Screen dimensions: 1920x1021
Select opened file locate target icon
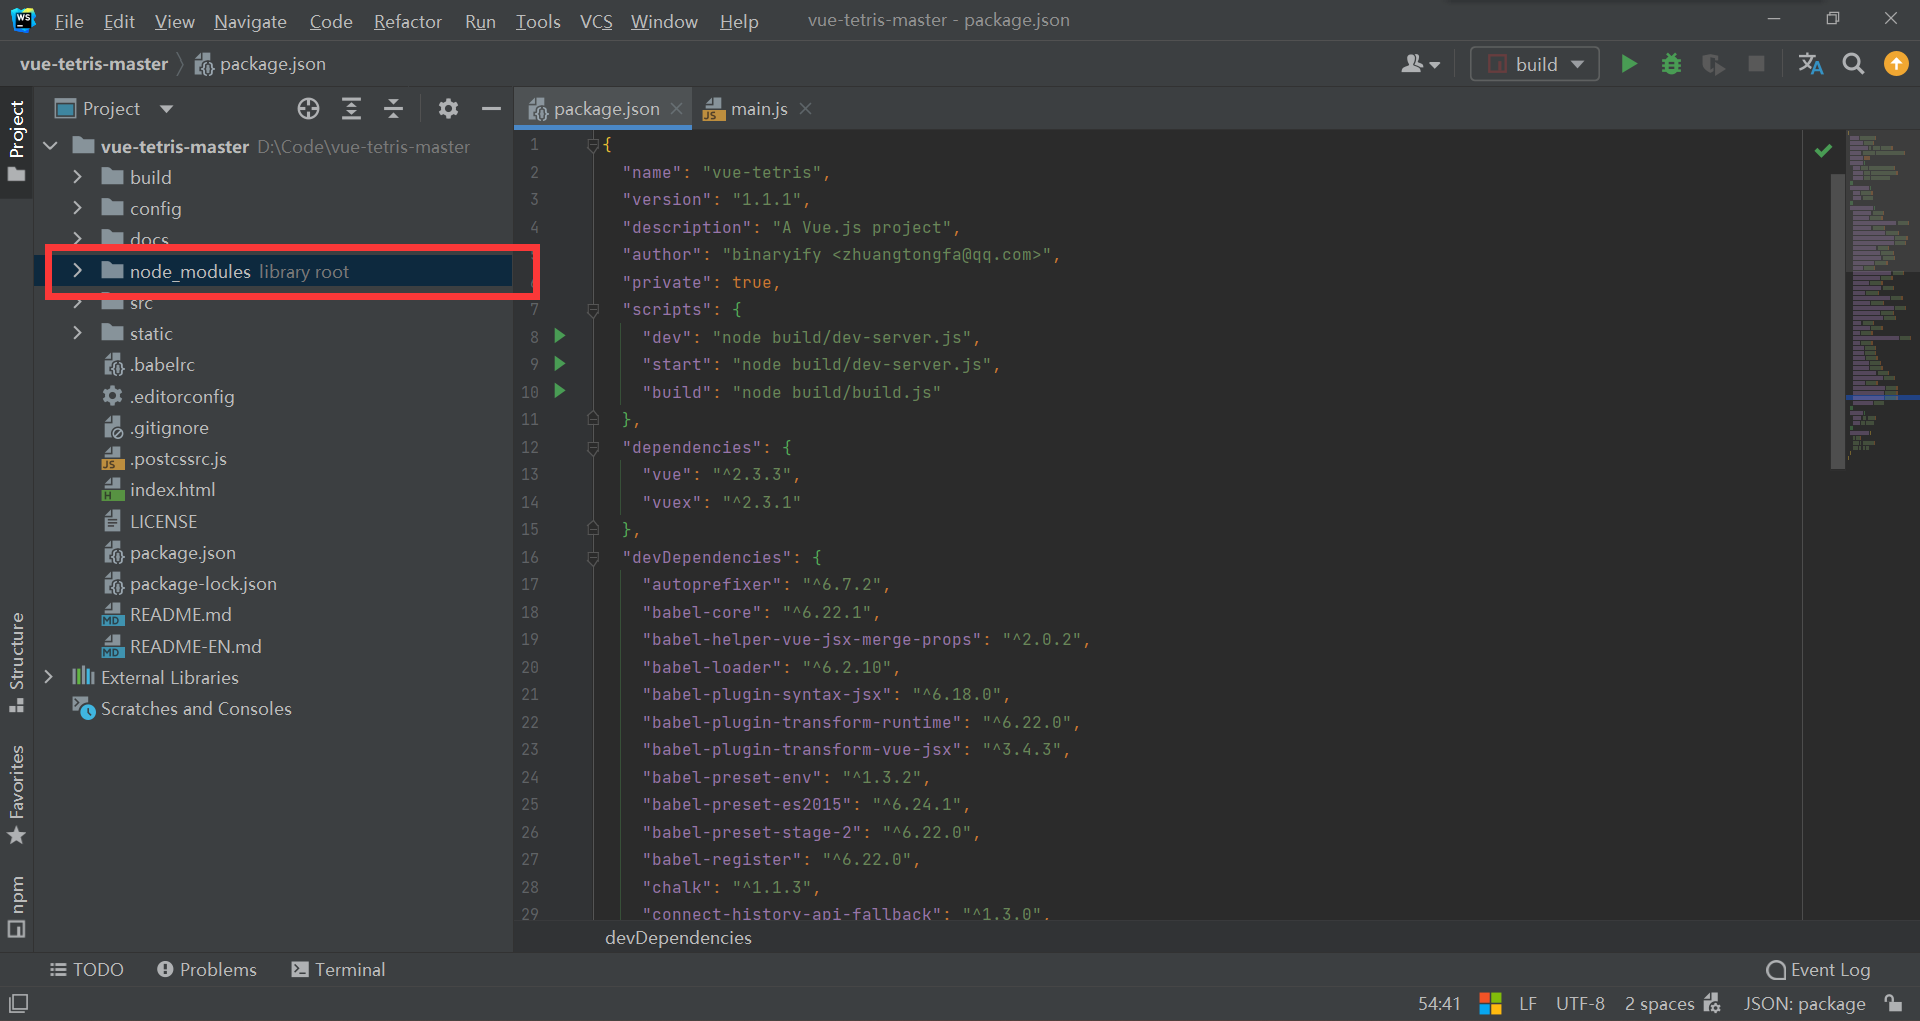pos(308,109)
